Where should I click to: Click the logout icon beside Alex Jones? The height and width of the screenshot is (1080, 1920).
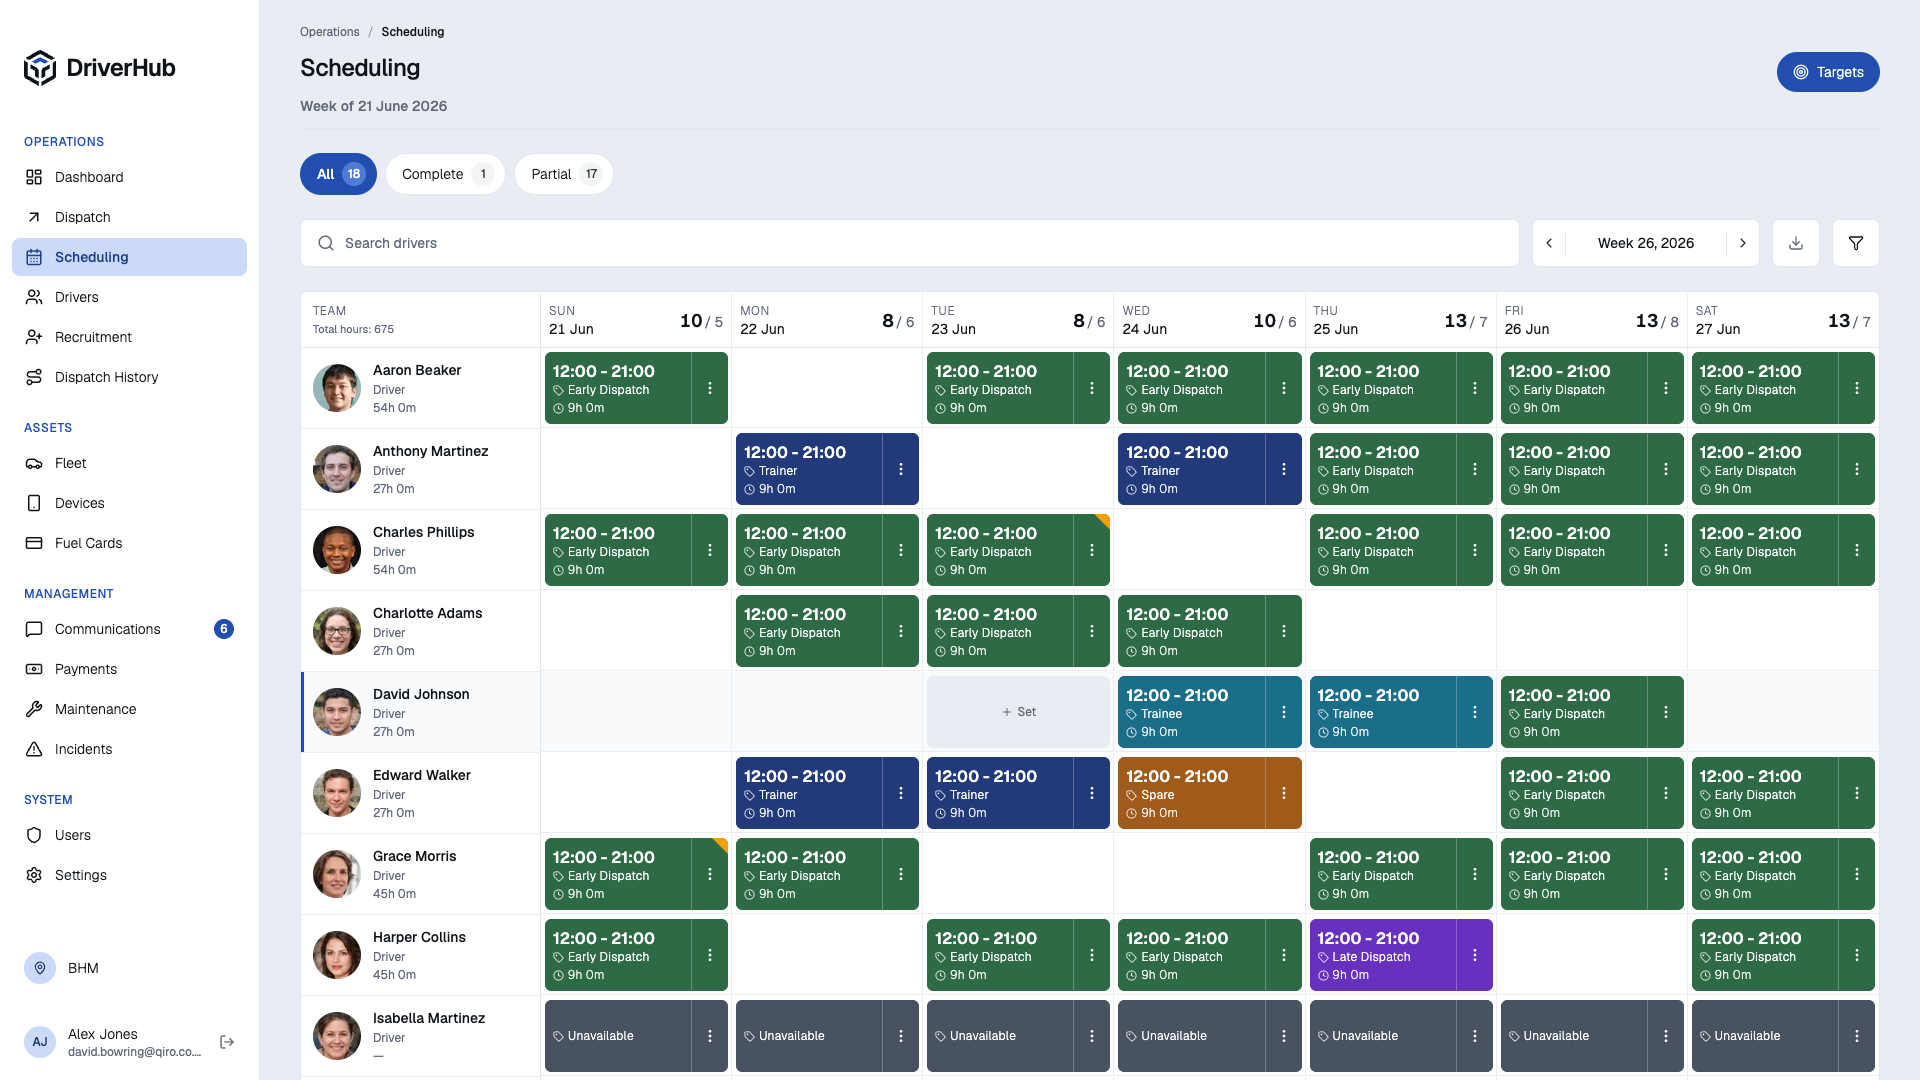pyautogui.click(x=227, y=1042)
